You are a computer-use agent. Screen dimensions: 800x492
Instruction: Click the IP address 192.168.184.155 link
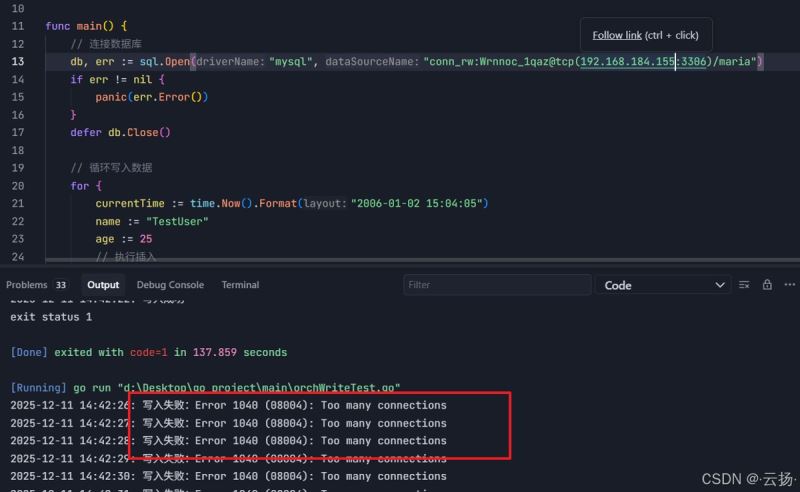point(628,62)
